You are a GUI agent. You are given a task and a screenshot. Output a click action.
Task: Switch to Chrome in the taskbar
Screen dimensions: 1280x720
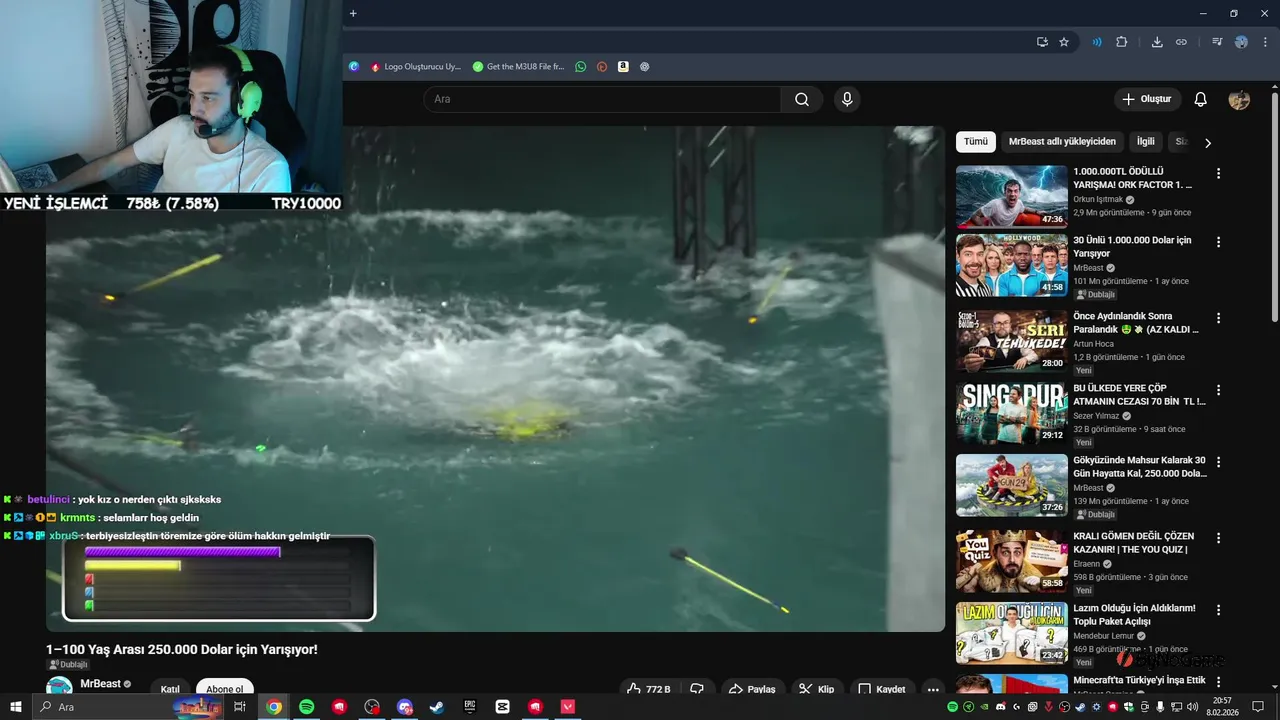[x=274, y=707]
